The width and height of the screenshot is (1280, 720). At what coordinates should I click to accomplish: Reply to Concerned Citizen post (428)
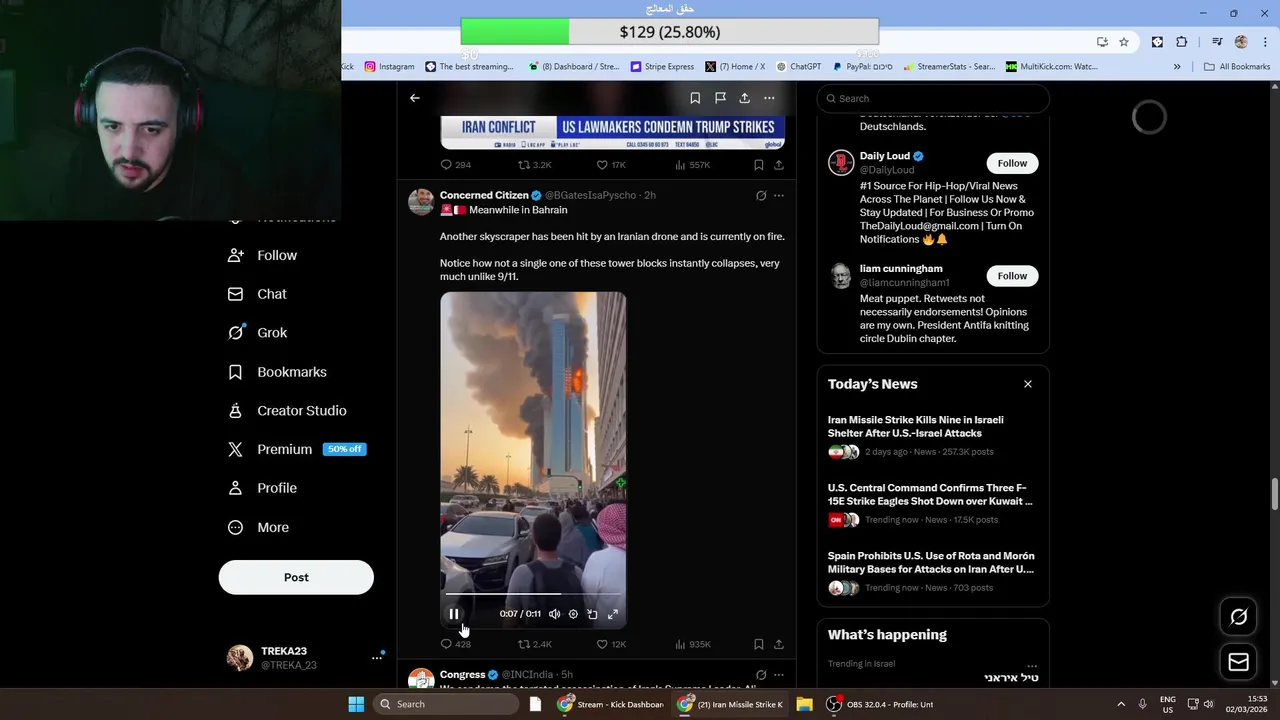[456, 644]
